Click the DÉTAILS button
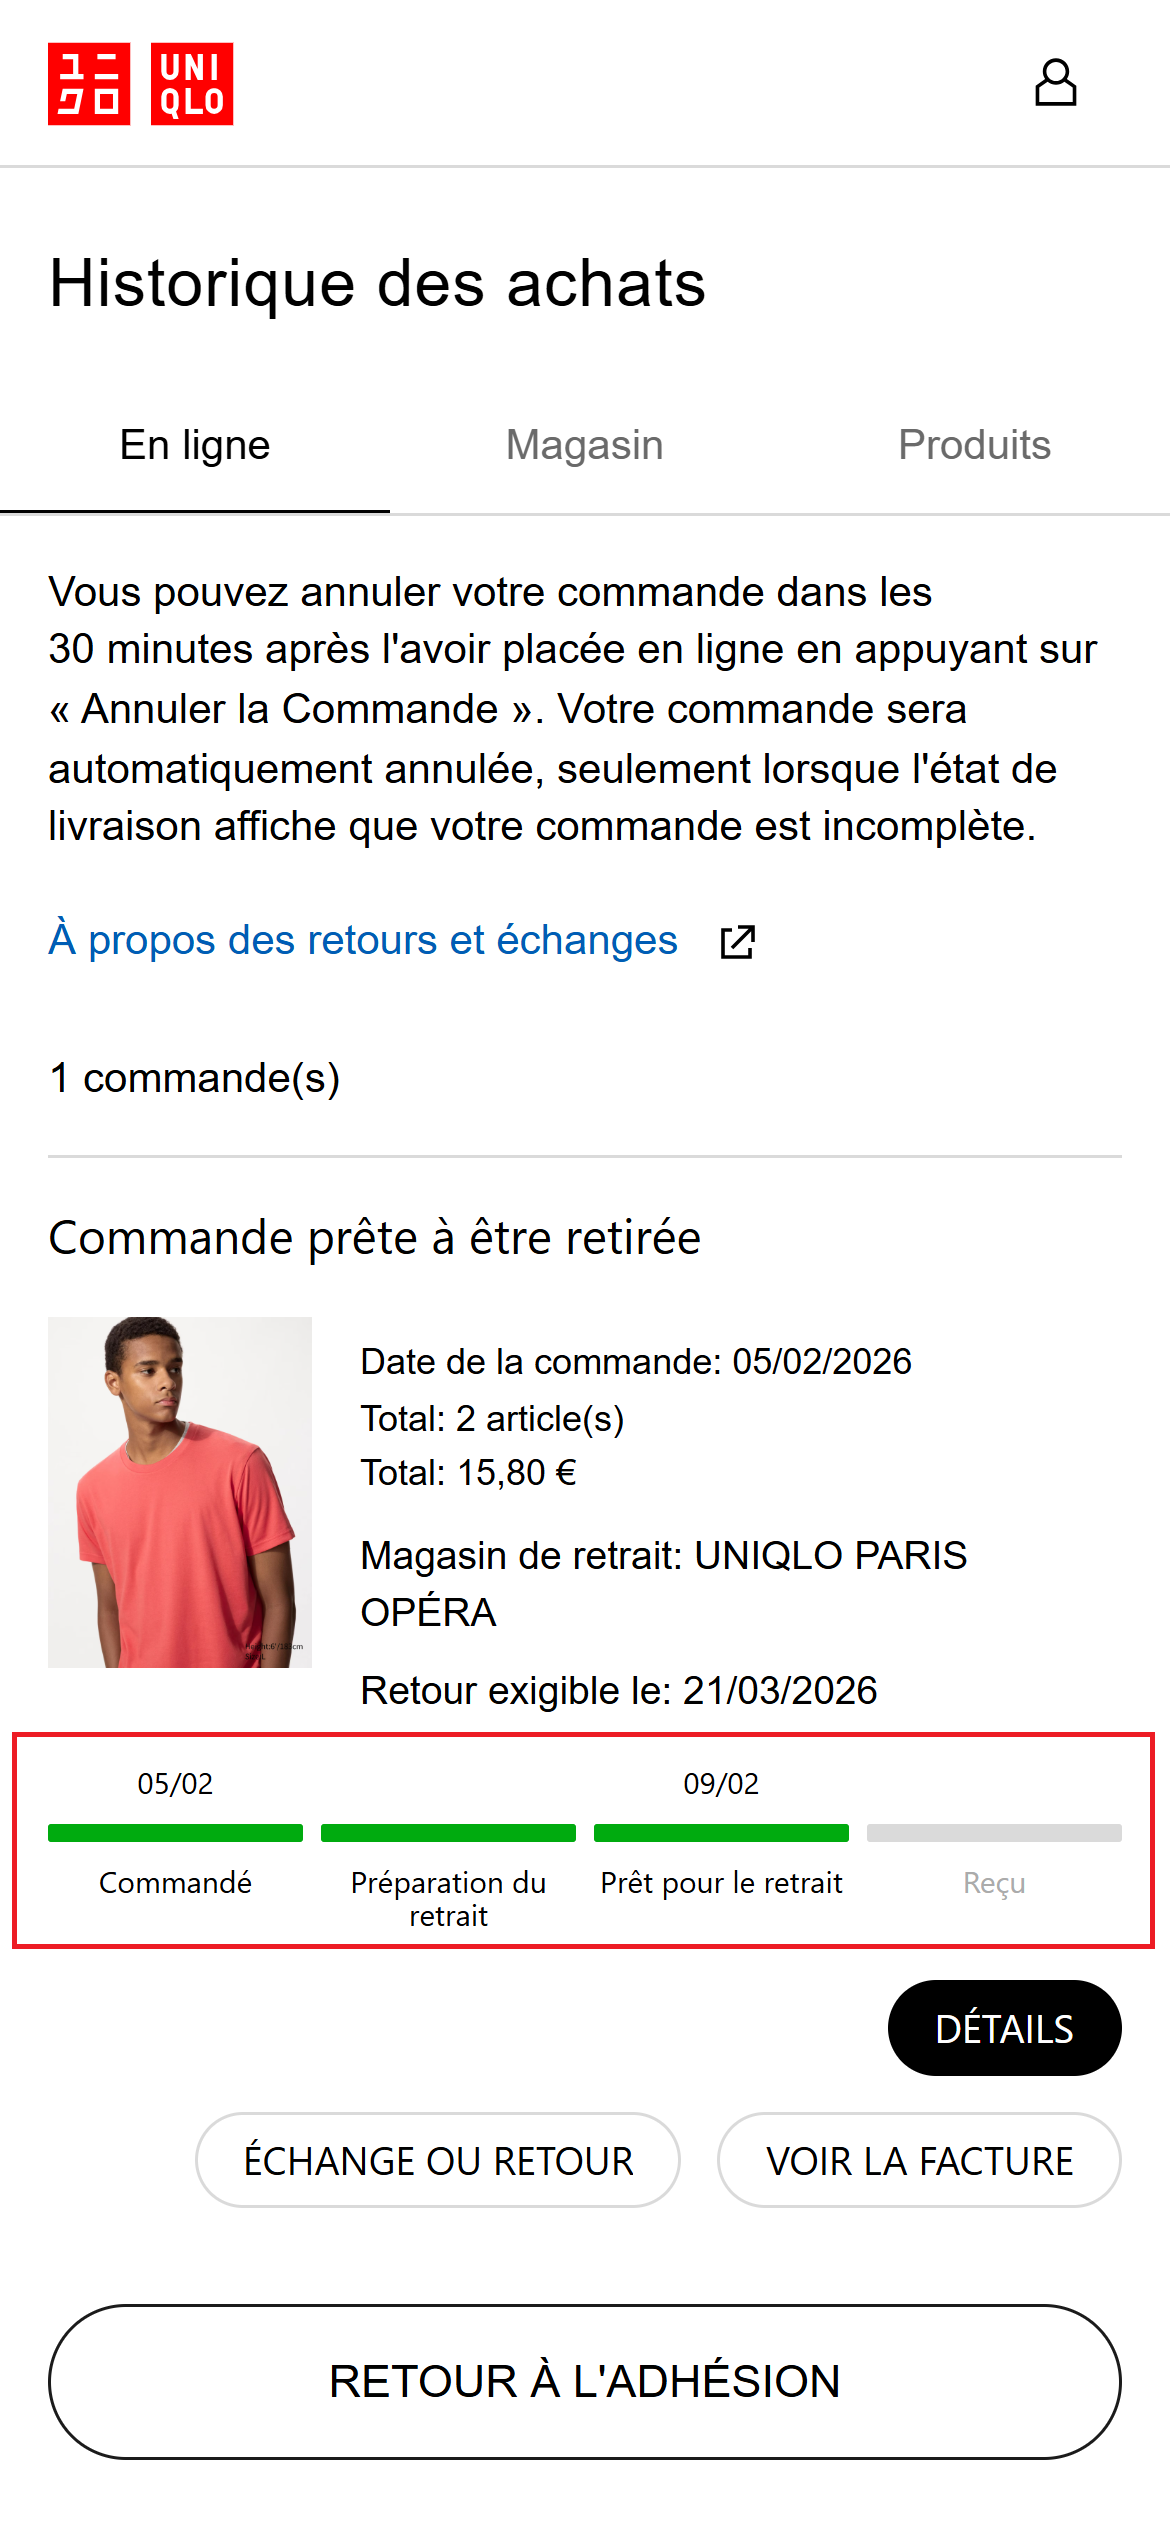Image resolution: width=1170 pixels, height=2531 pixels. click(1004, 2027)
